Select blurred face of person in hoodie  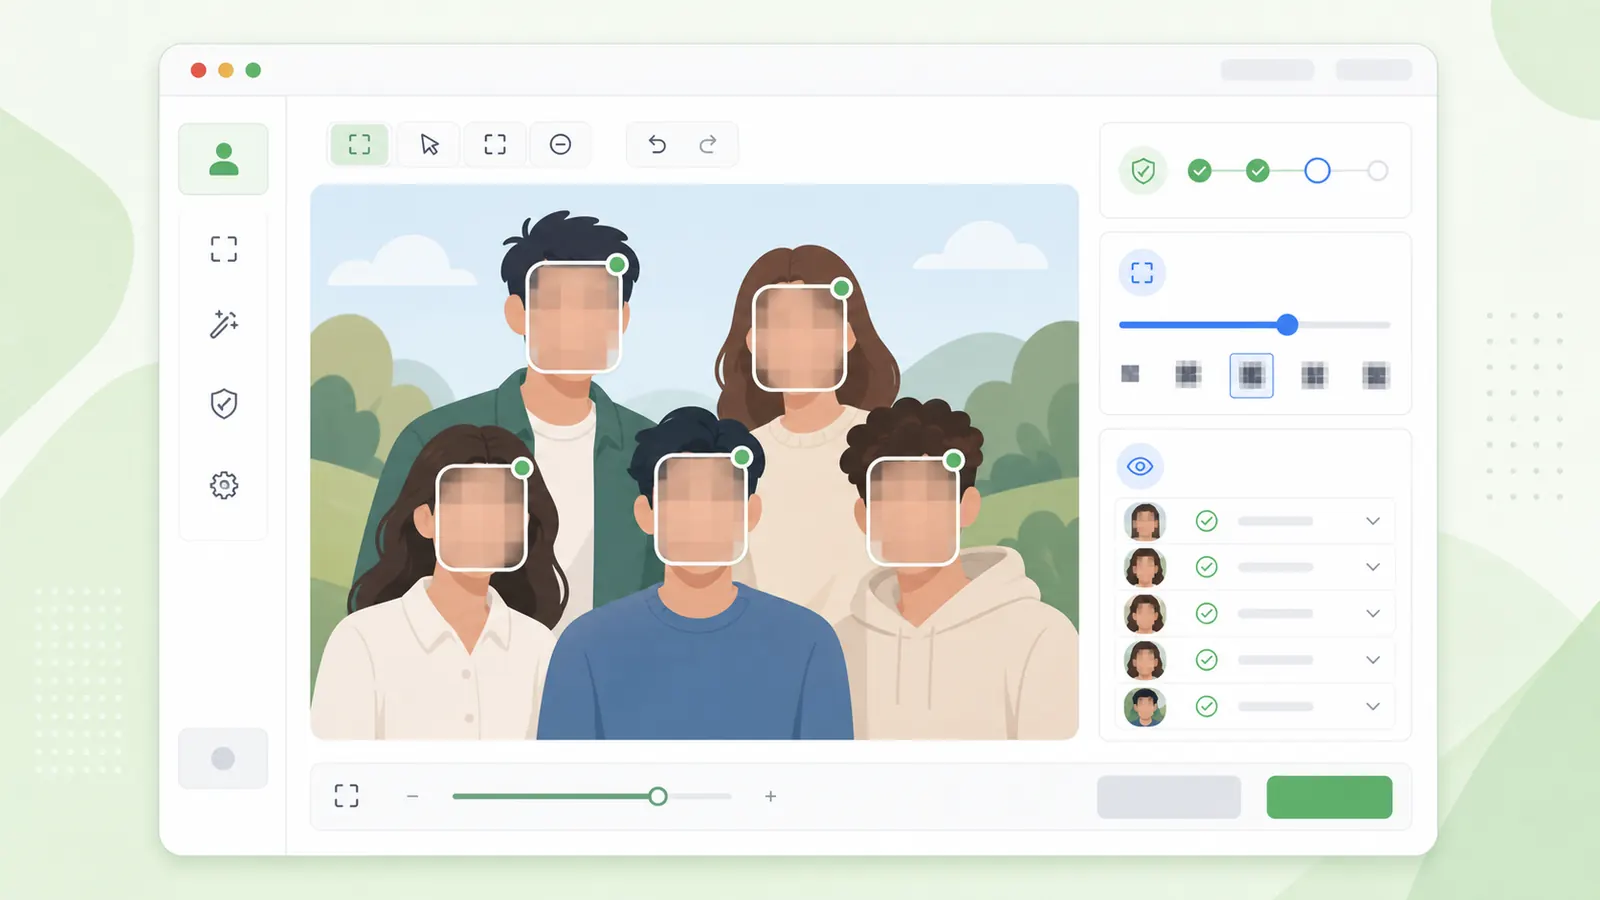click(x=912, y=511)
